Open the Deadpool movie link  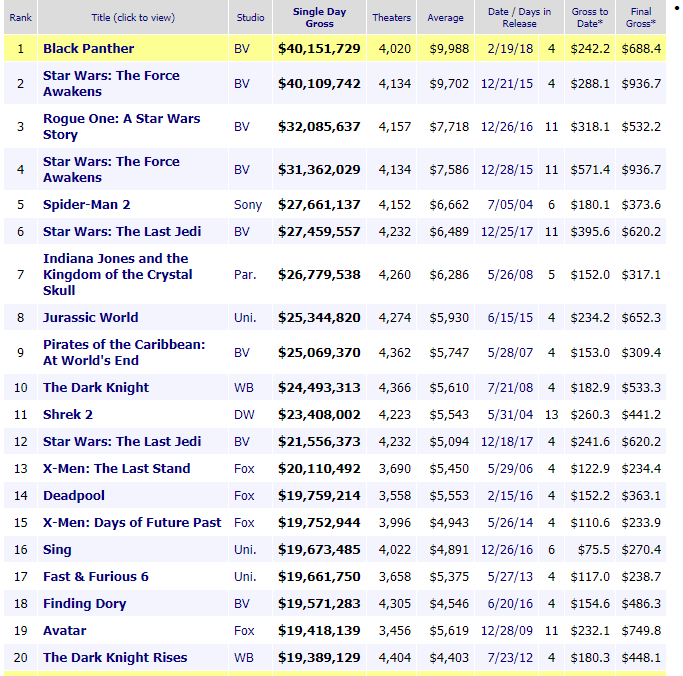click(73, 496)
